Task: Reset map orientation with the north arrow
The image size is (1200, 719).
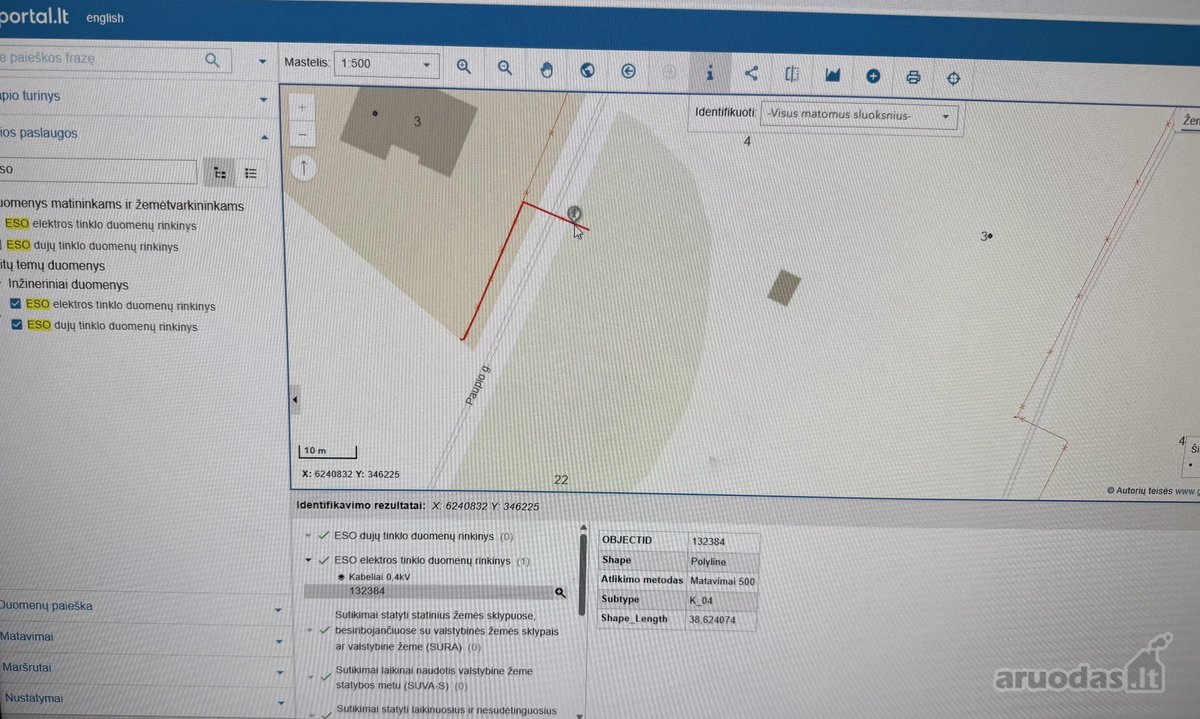Action: (x=304, y=168)
